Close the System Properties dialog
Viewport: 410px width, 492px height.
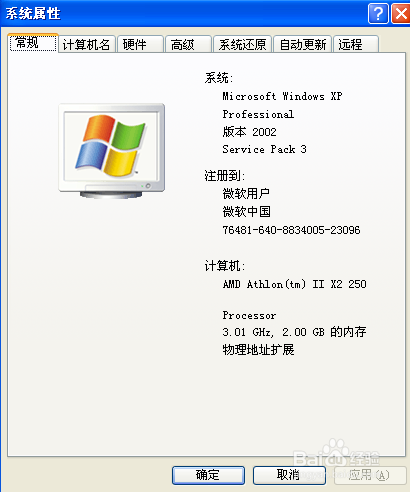pyautogui.click(x=401, y=14)
